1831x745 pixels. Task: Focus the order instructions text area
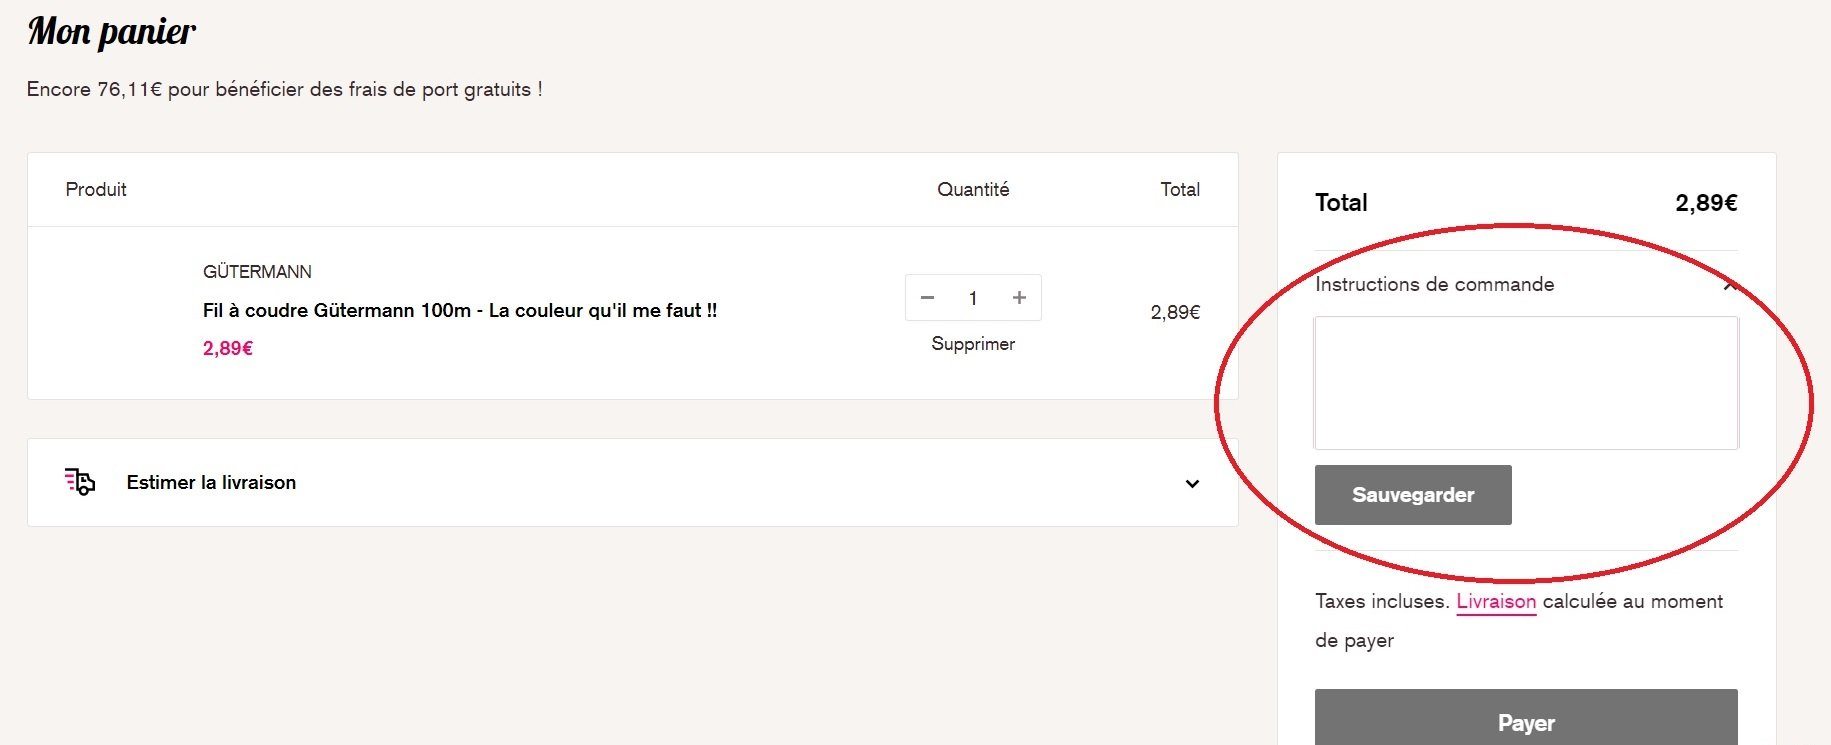[1525, 383]
